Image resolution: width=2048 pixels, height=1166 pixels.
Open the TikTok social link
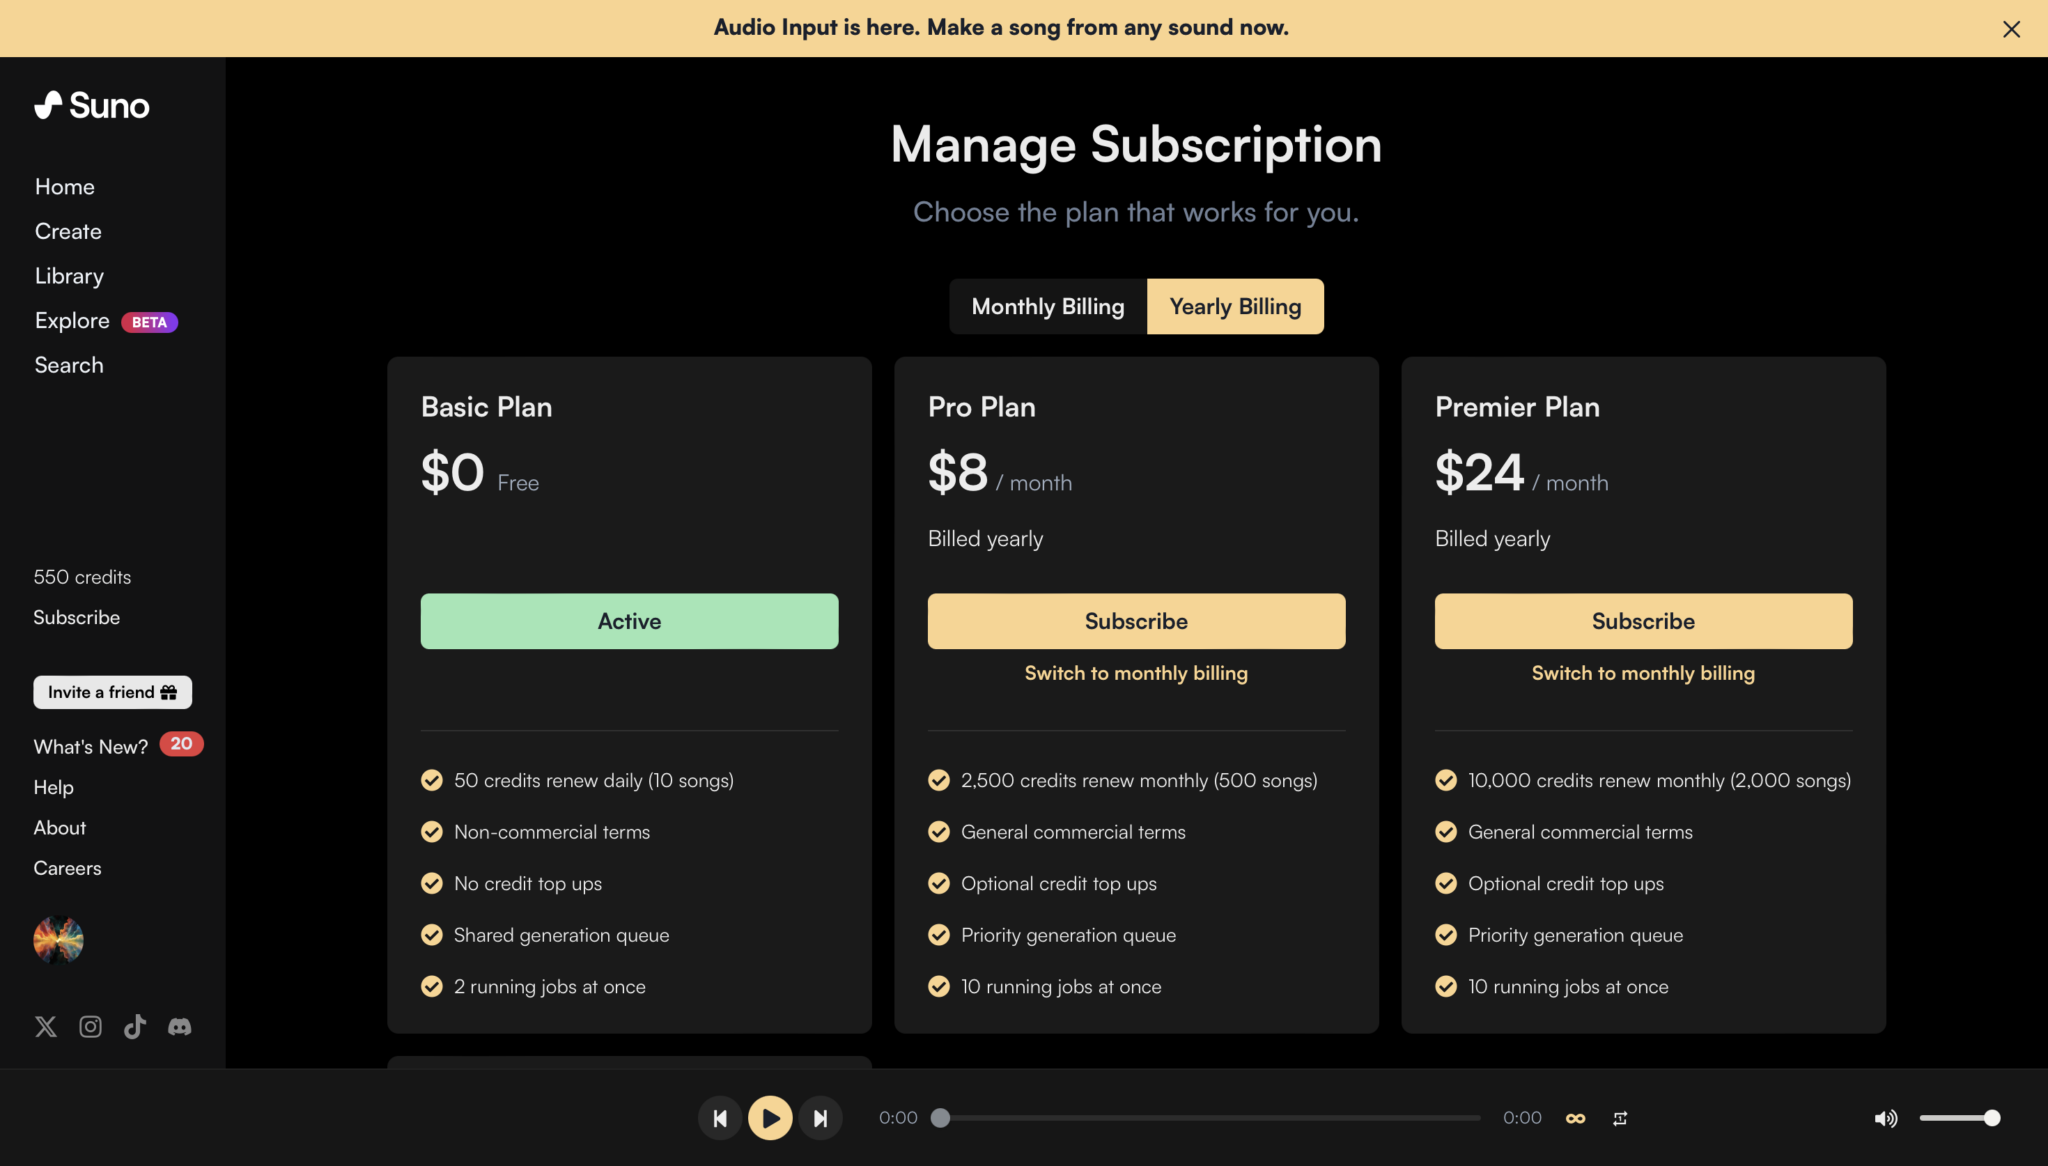pos(135,1027)
